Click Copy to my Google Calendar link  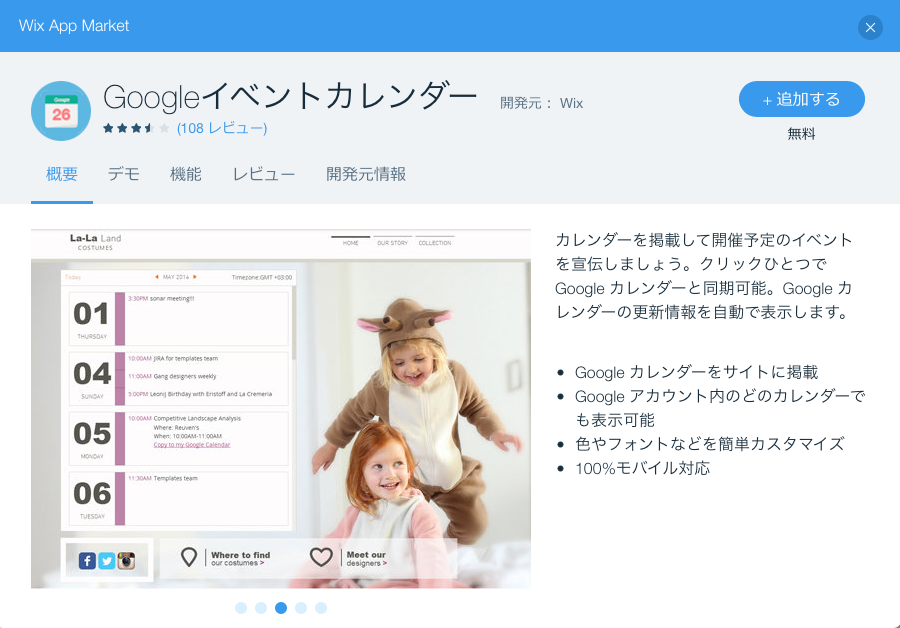[192, 445]
